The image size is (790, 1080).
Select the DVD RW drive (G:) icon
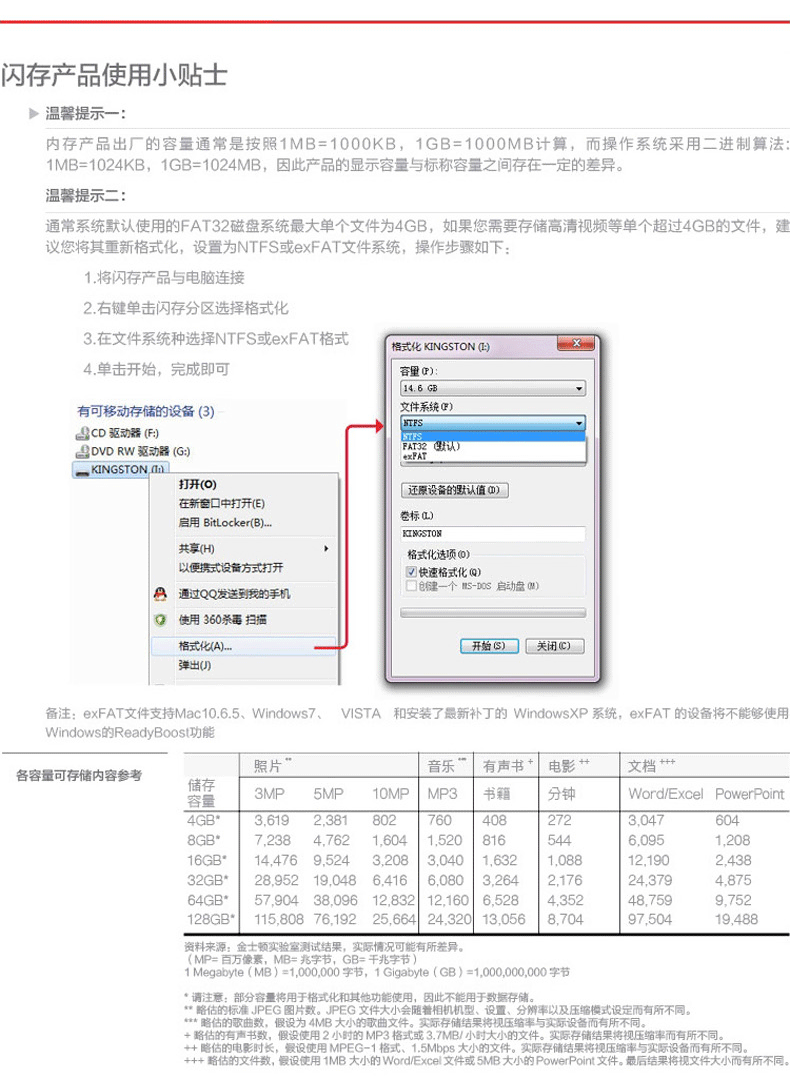83,451
